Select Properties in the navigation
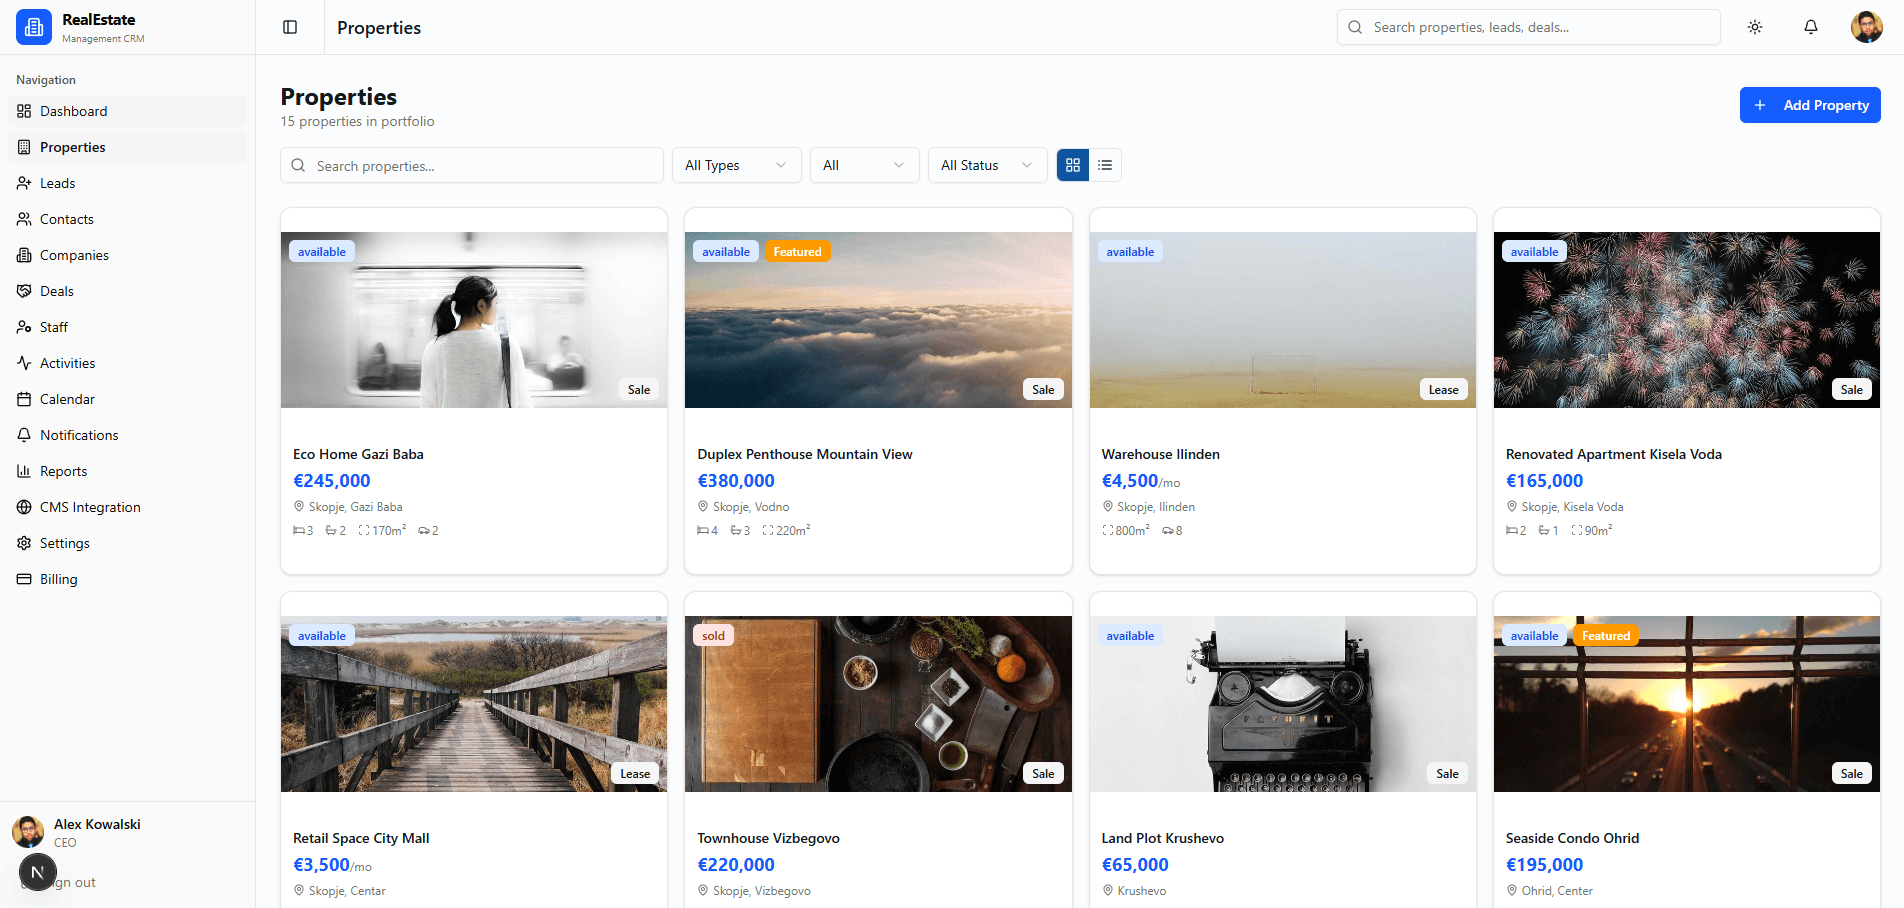 point(127,147)
